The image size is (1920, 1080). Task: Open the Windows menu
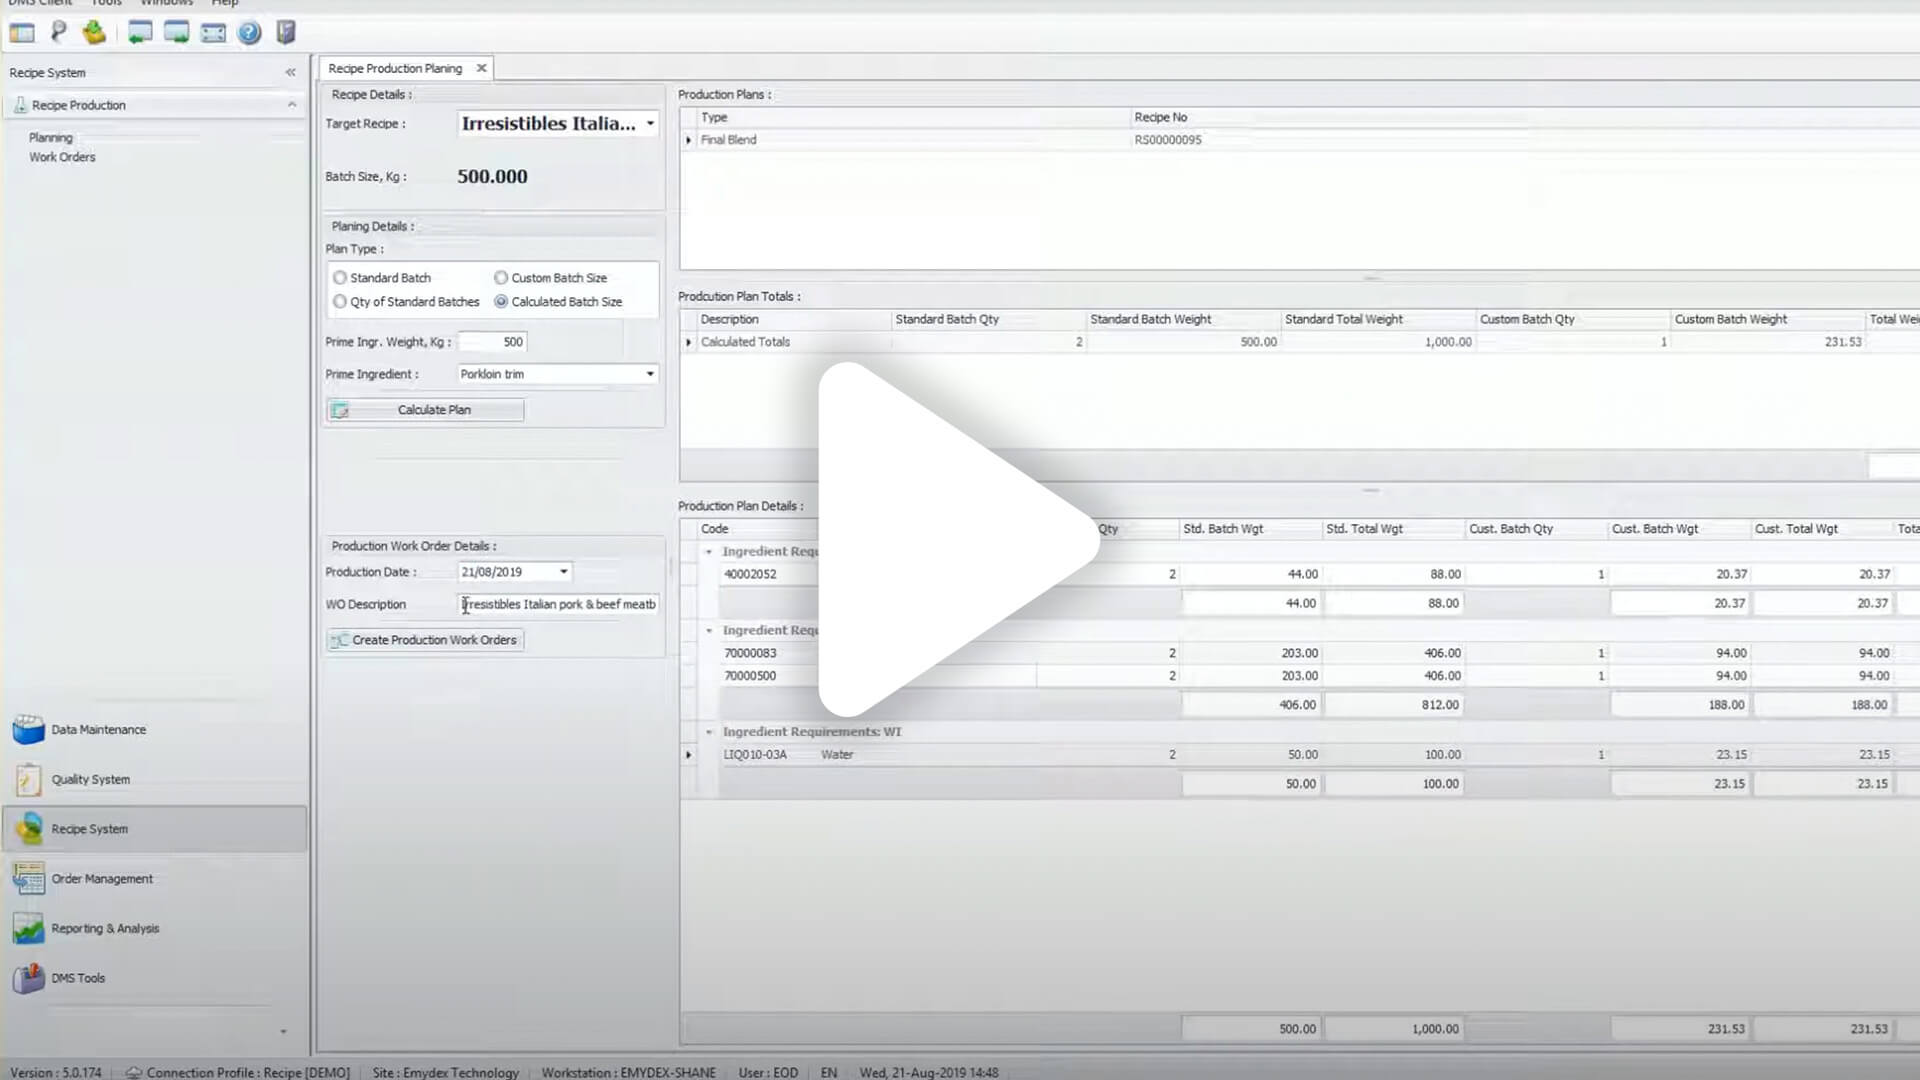tap(166, 3)
